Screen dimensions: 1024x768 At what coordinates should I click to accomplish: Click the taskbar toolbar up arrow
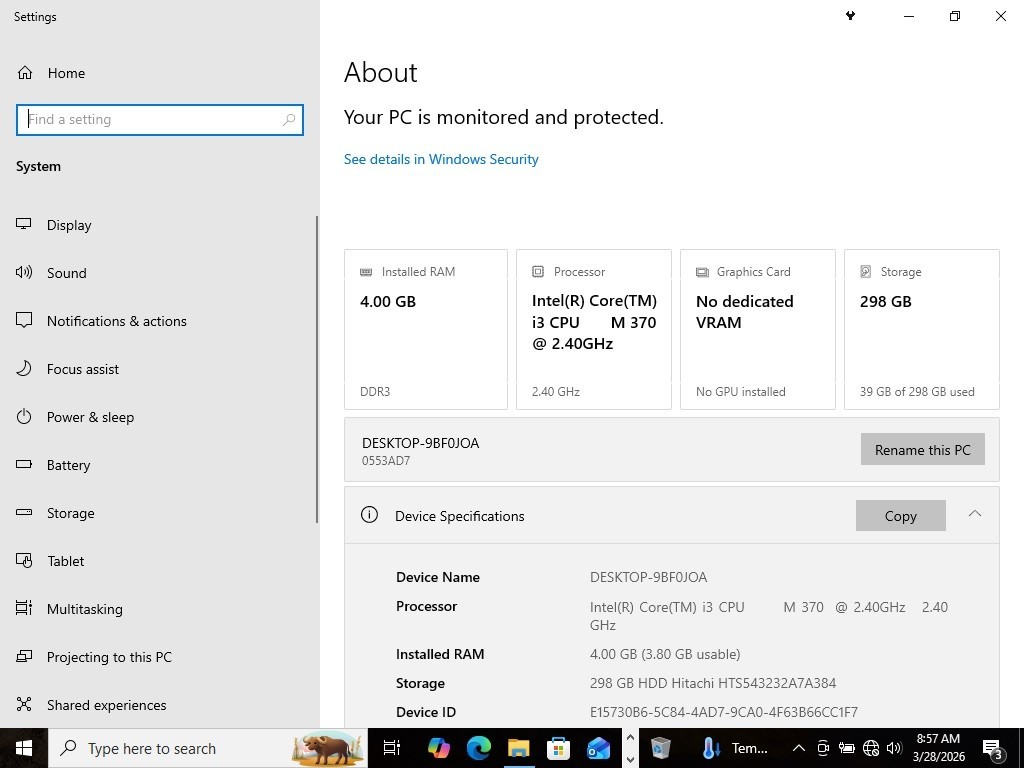630,737
